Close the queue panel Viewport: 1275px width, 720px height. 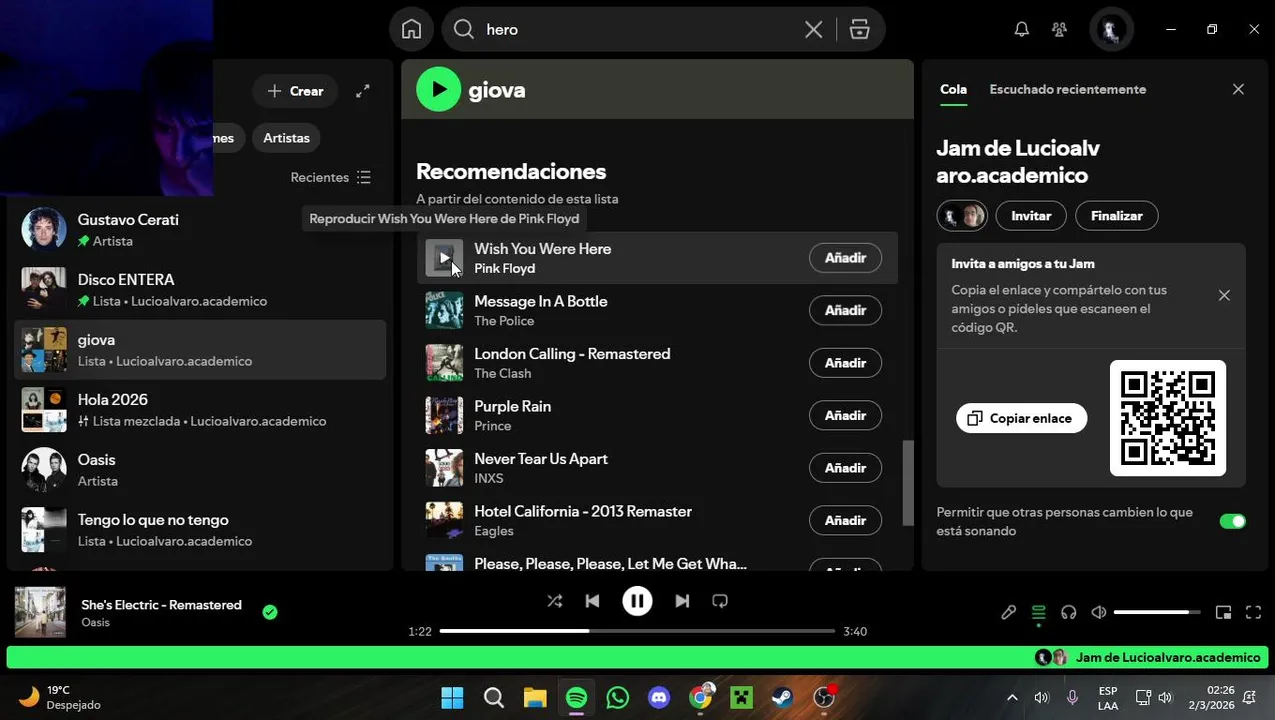pyautogui.click(x=1238, y=89)
